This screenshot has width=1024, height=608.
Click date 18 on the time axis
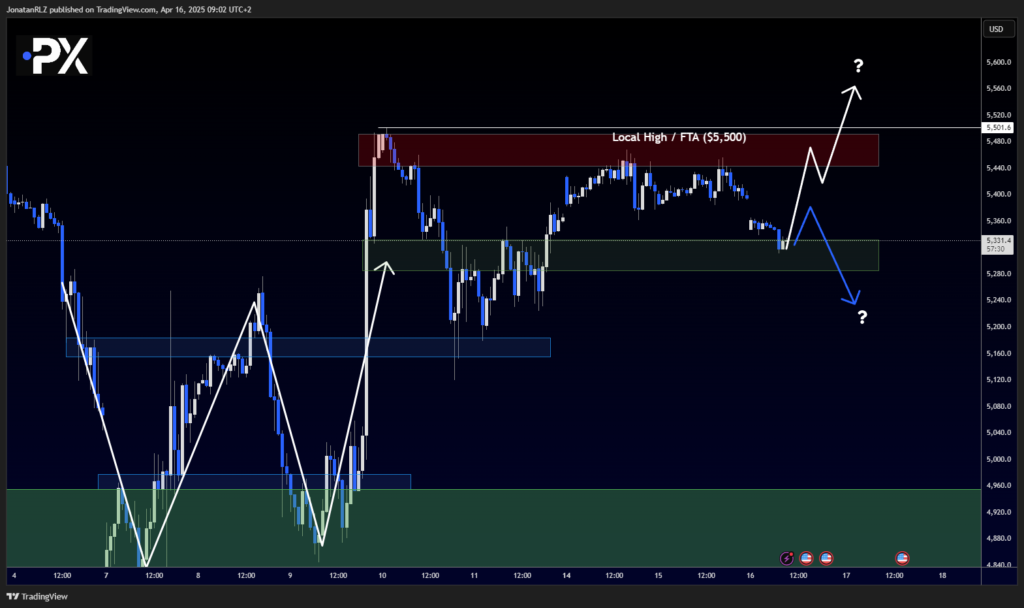tap(942, 575)
